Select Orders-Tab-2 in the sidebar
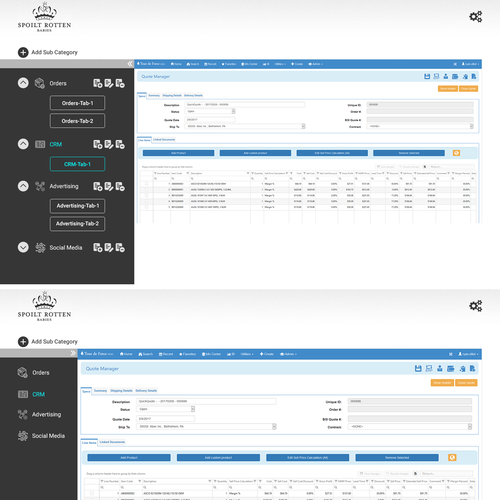 coord(77,121)
